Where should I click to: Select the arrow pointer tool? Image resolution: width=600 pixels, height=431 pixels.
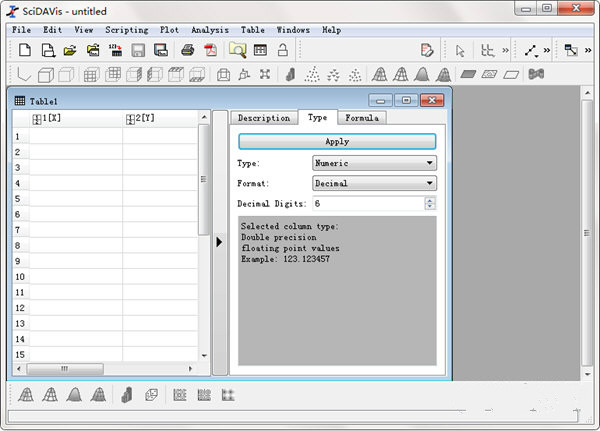pyautogui.click(x=460, y=50)
